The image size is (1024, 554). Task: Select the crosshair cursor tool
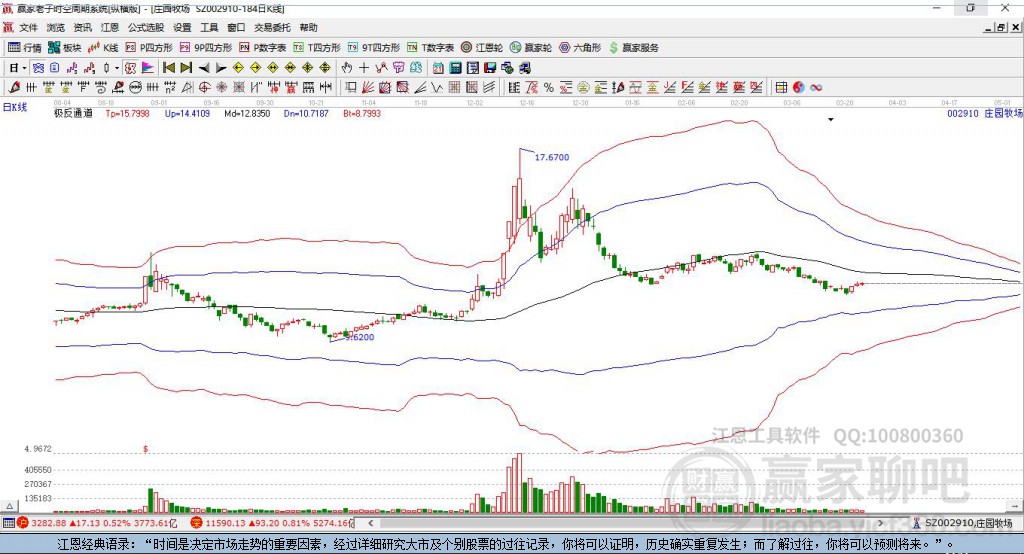(x=364, y=68)
